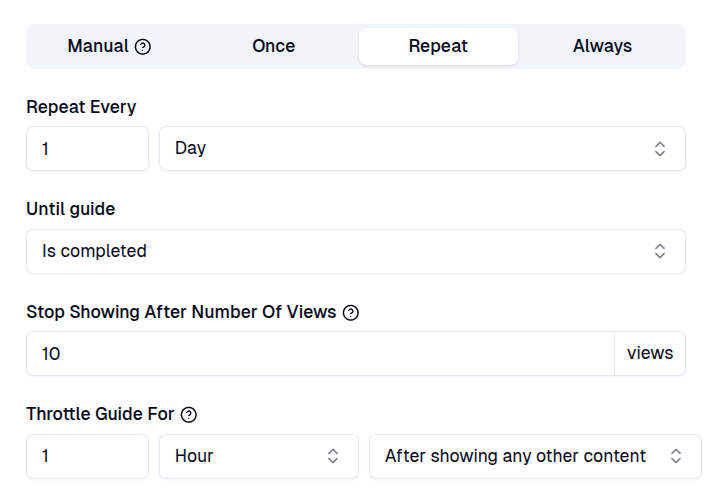This screenshot has width=724, height=498.
Task: Click the views suffix label
Action: click(650, 354)
